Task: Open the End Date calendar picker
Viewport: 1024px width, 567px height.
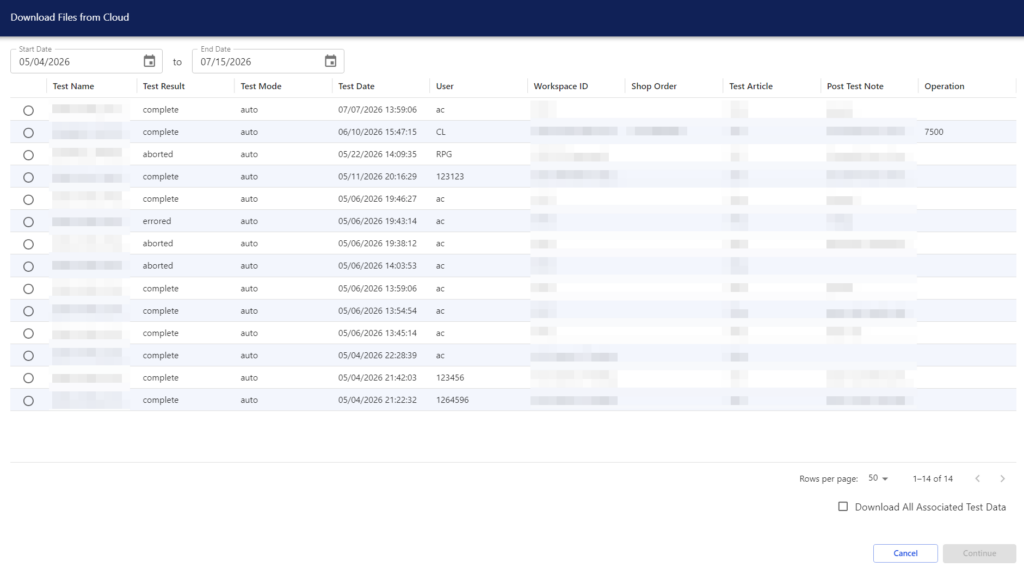Action: tap(330, 61)
